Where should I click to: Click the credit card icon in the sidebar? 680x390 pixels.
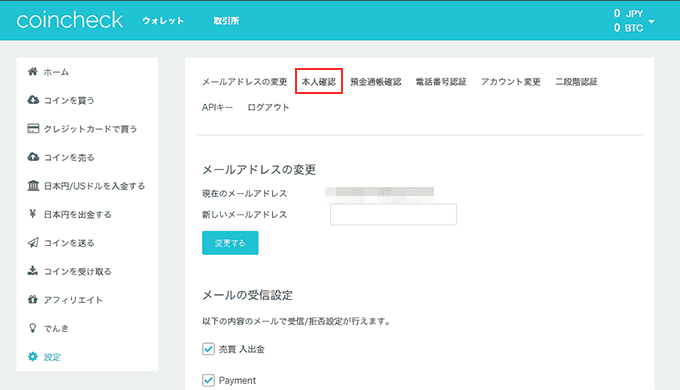point(33,128)
